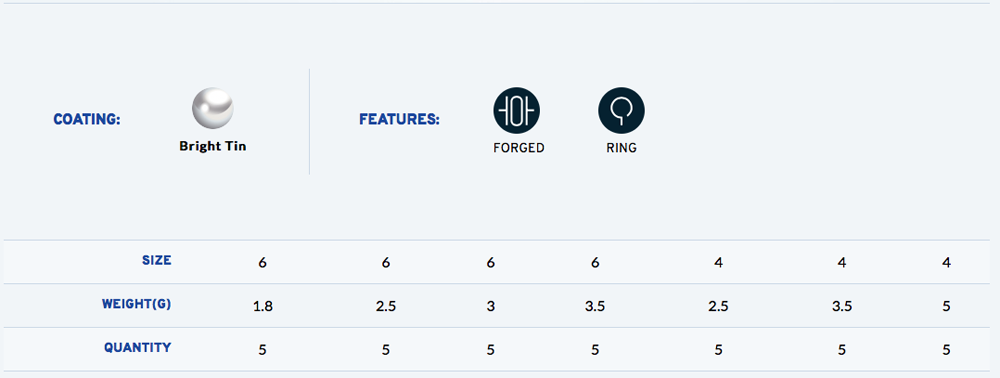Image resolution: width=1000 pixels, height=378 pixels.
Task: Click the FORGED label text
Action: [518, 148]
